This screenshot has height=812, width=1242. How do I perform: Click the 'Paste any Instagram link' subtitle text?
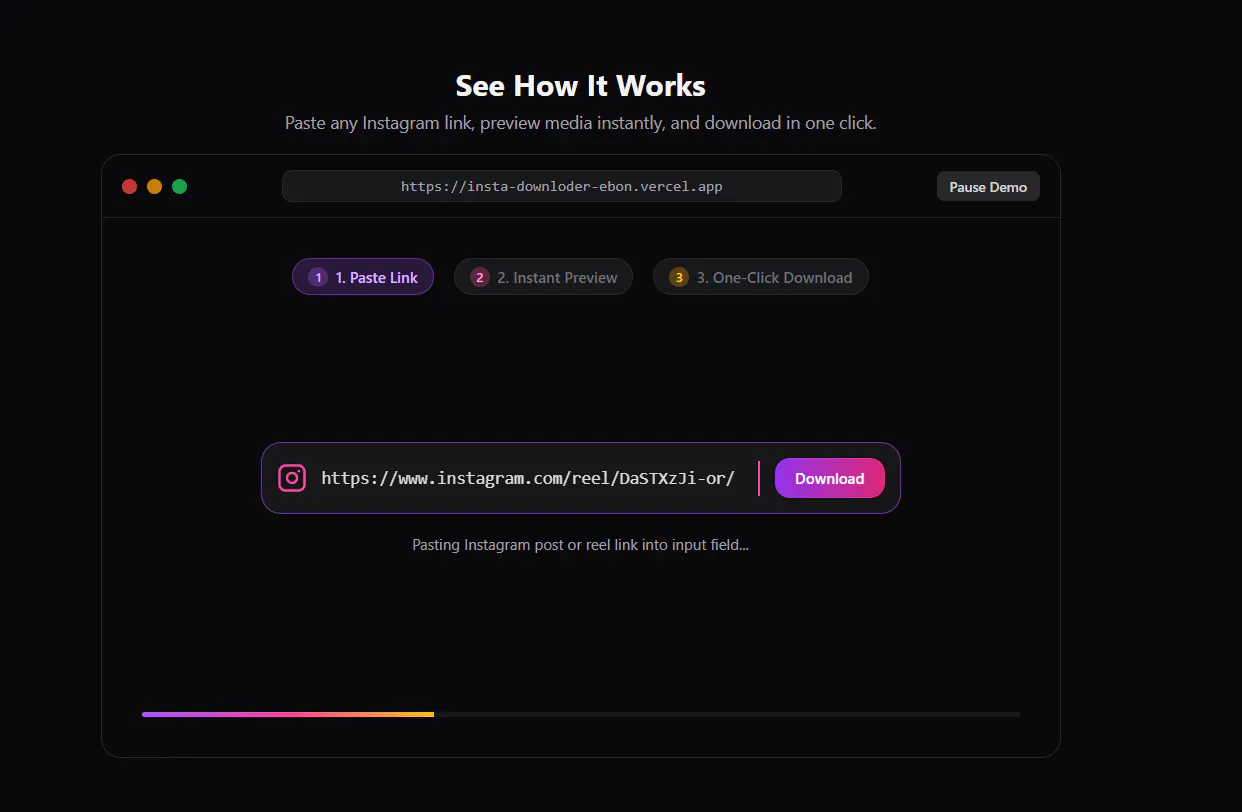[581, 123]
